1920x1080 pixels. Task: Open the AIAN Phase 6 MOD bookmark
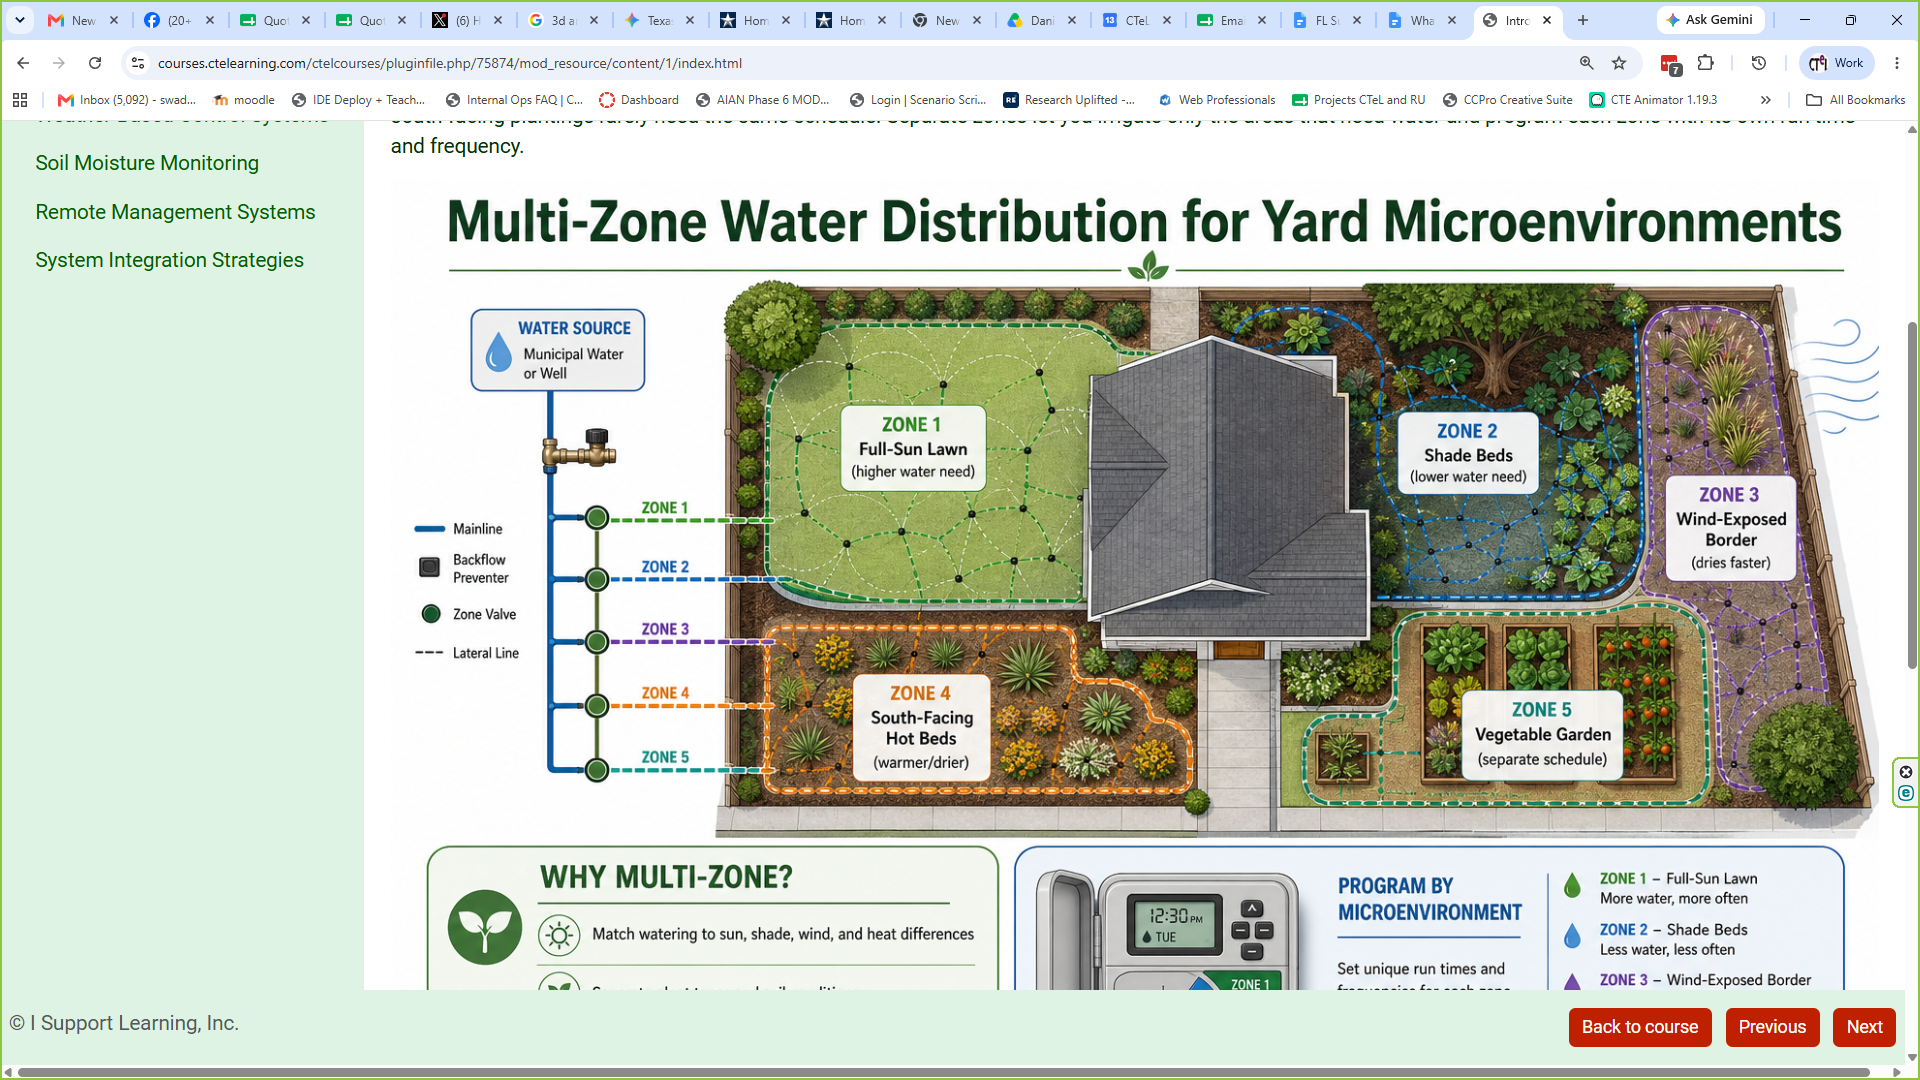763,100
